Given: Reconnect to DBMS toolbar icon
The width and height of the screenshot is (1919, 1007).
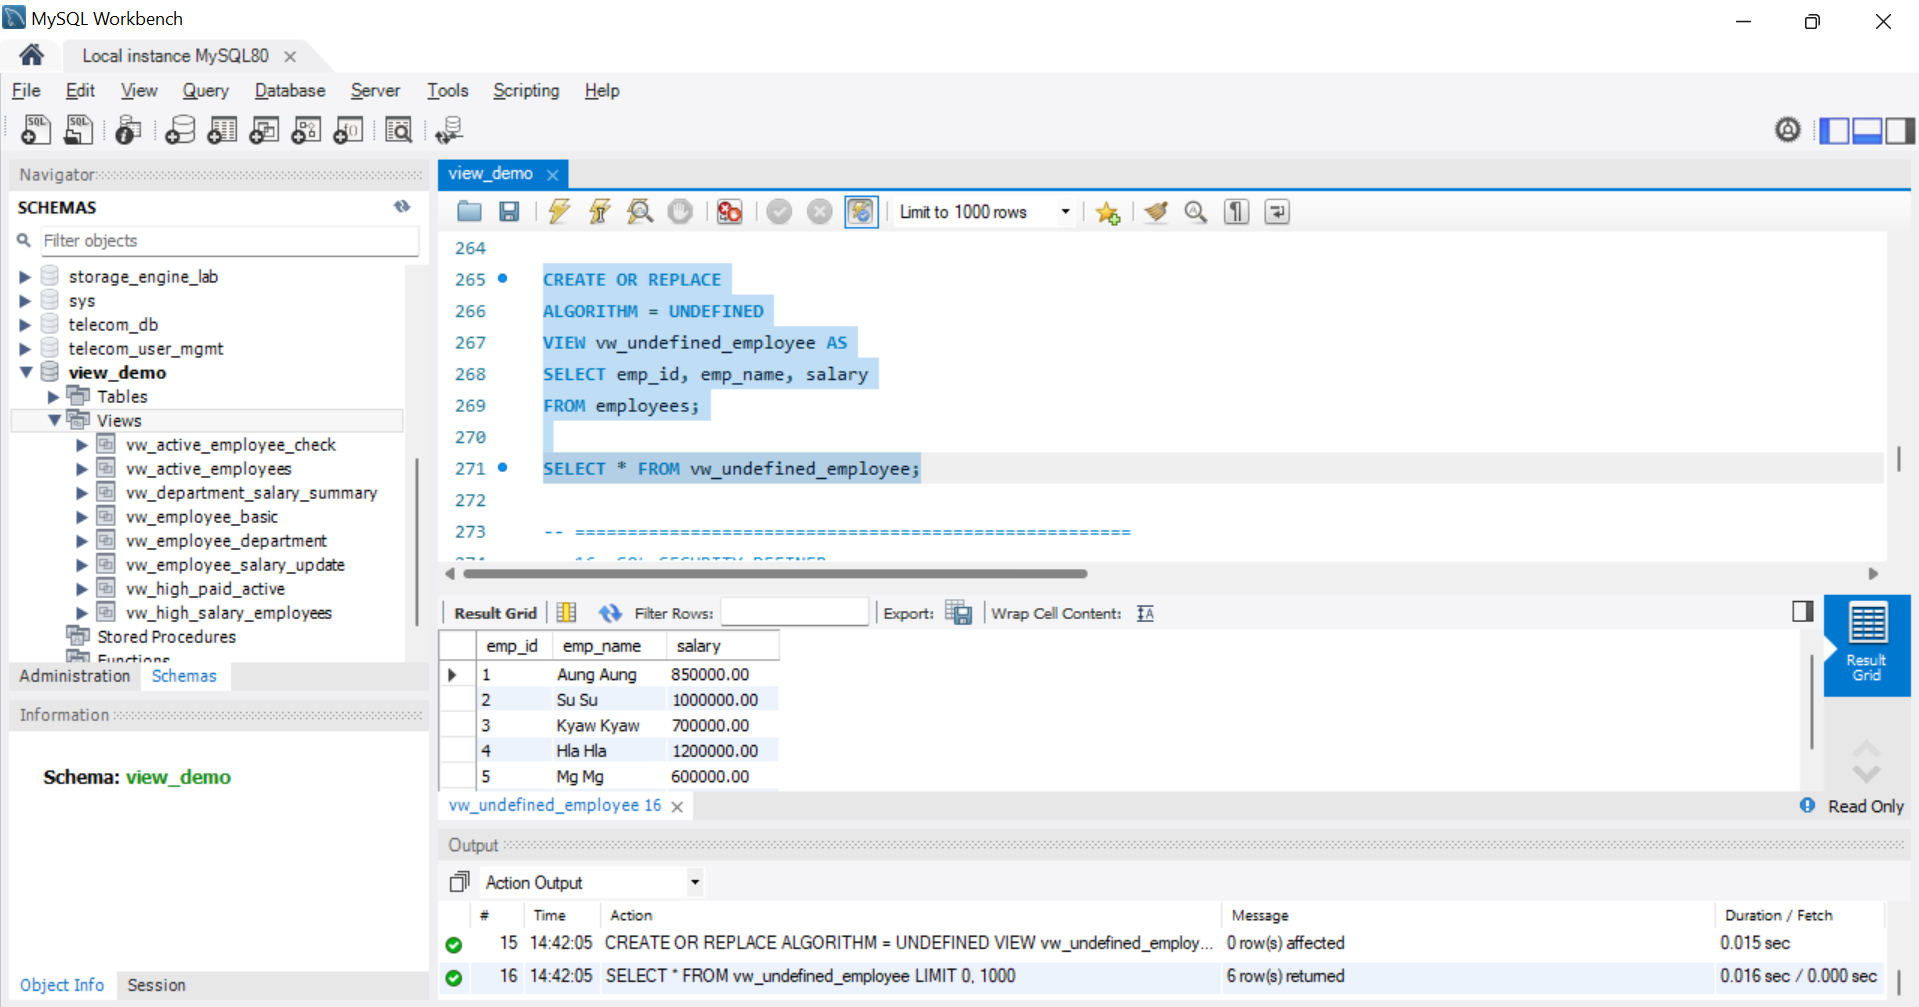Looking at the screenshot, I should pyautogui.click(x=448, y=130).
